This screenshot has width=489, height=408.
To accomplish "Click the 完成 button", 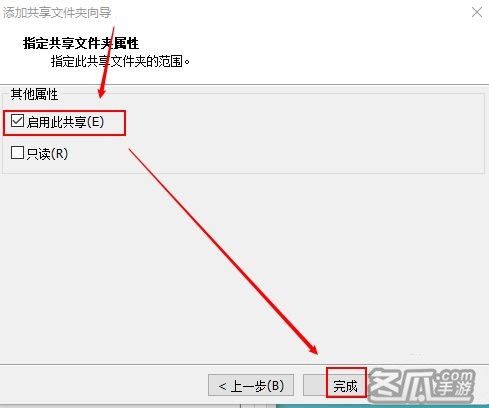I will 335,385.
